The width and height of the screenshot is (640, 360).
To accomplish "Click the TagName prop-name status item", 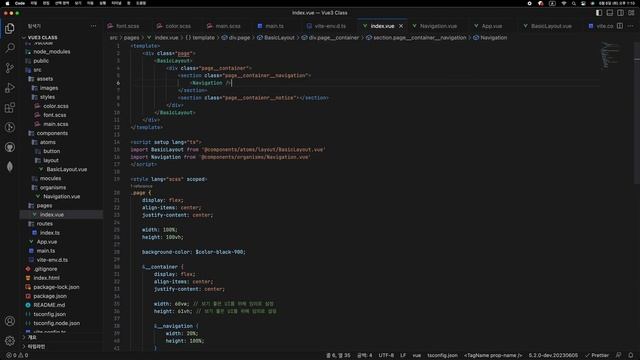I will click(493, 355).
